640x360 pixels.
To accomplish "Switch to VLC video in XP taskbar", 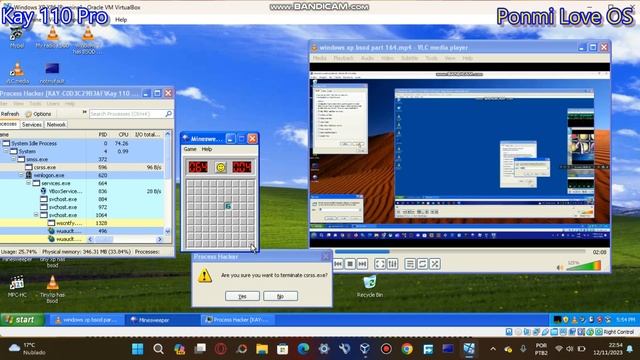I will click(87, 320).
